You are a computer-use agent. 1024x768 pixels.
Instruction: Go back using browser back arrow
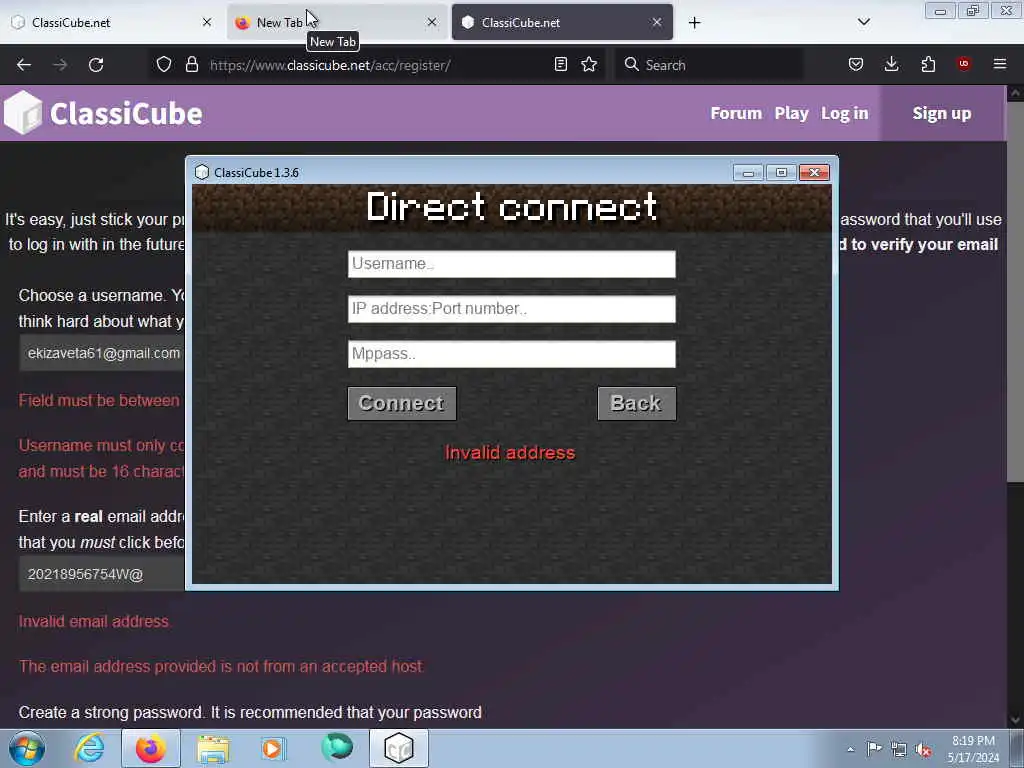click(x=24, y=65)
